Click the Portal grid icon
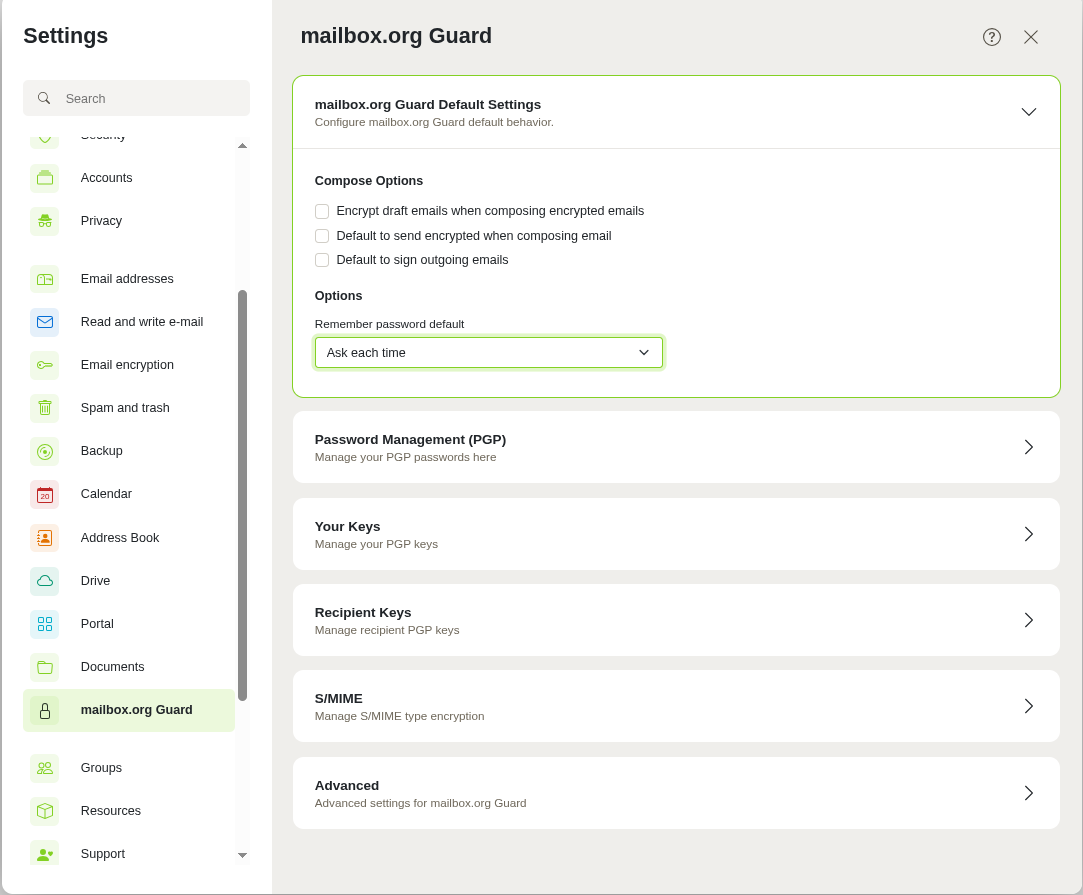Image resolution: width=1083 pixels, height=895 pixels. tap(45, 624)
